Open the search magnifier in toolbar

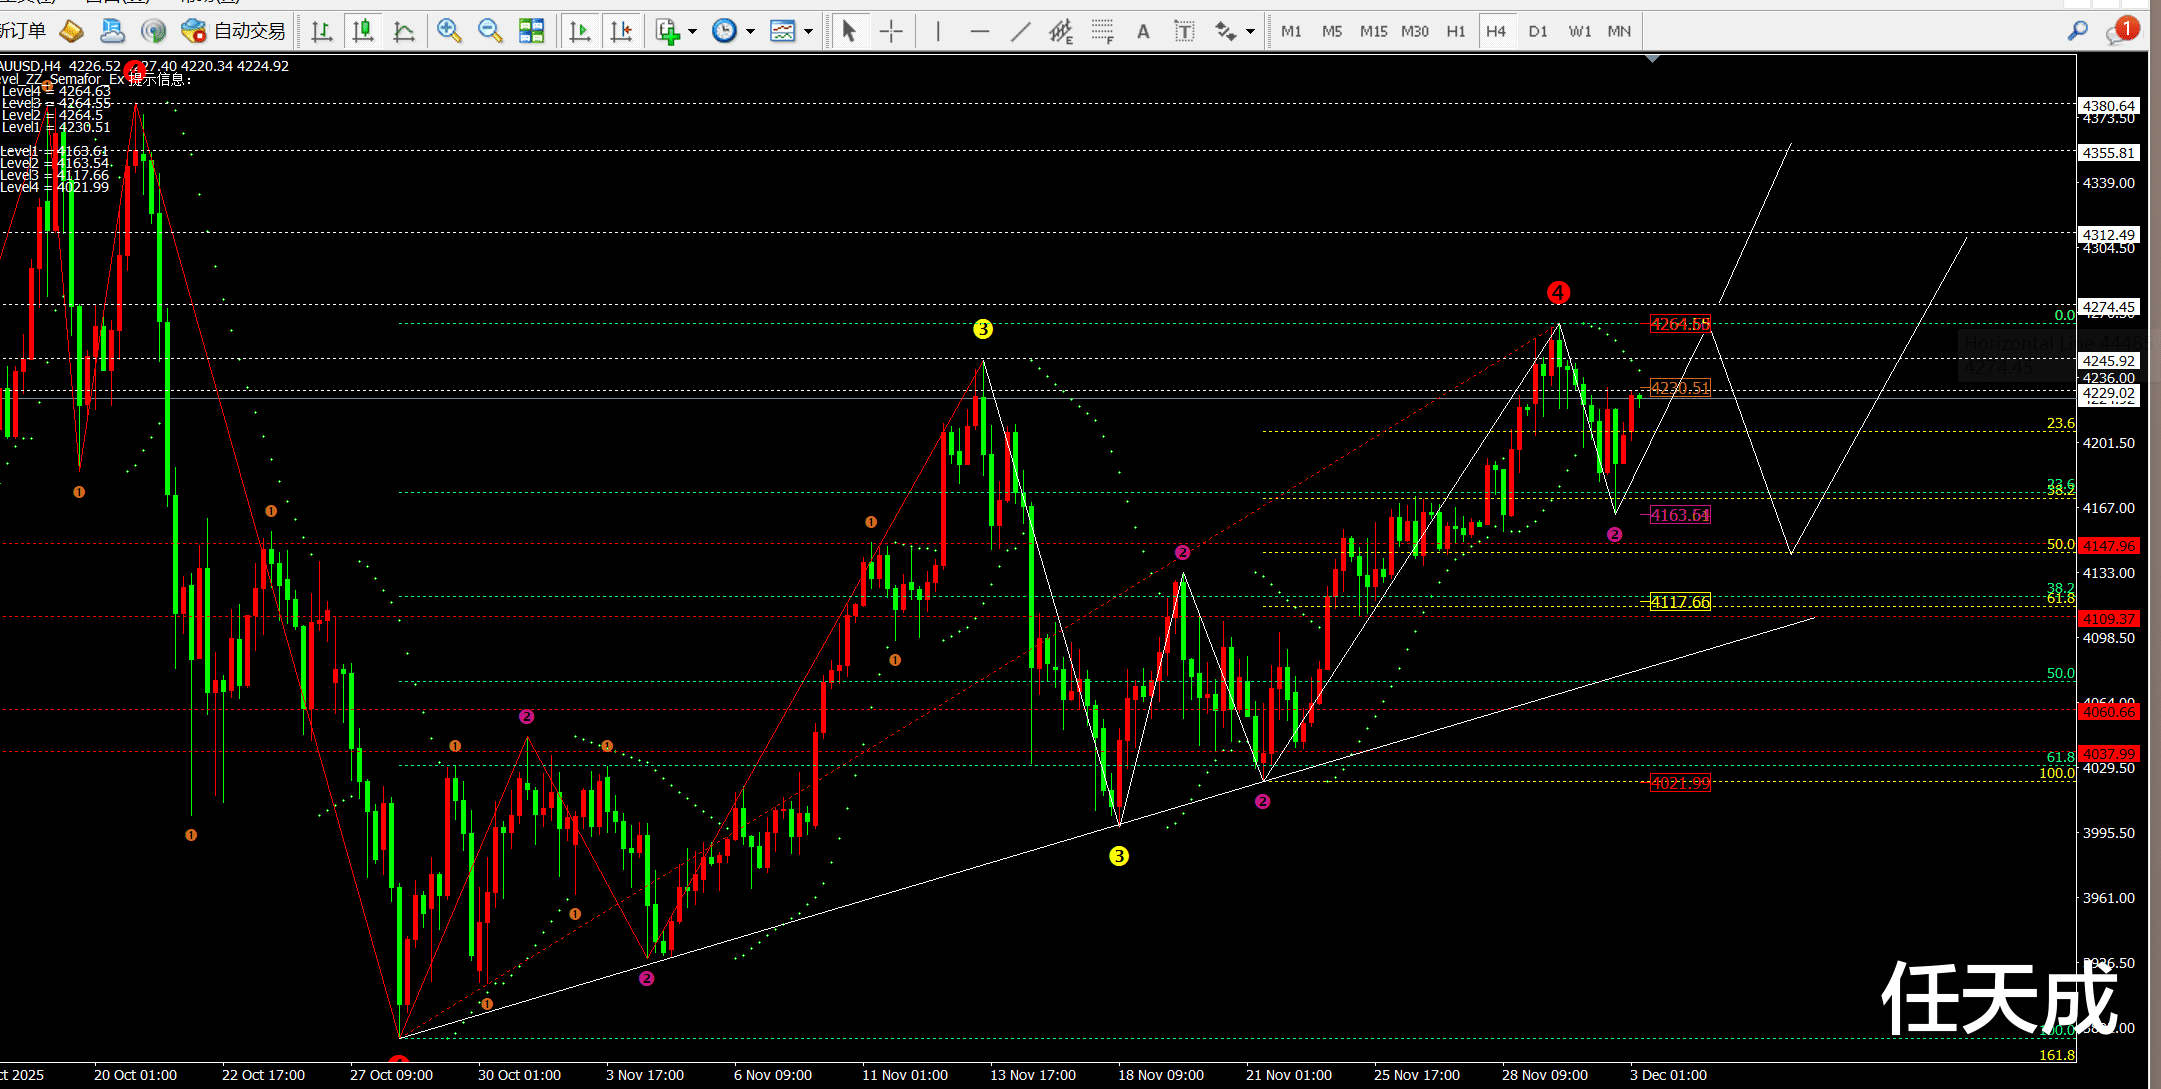[2077, 31]
